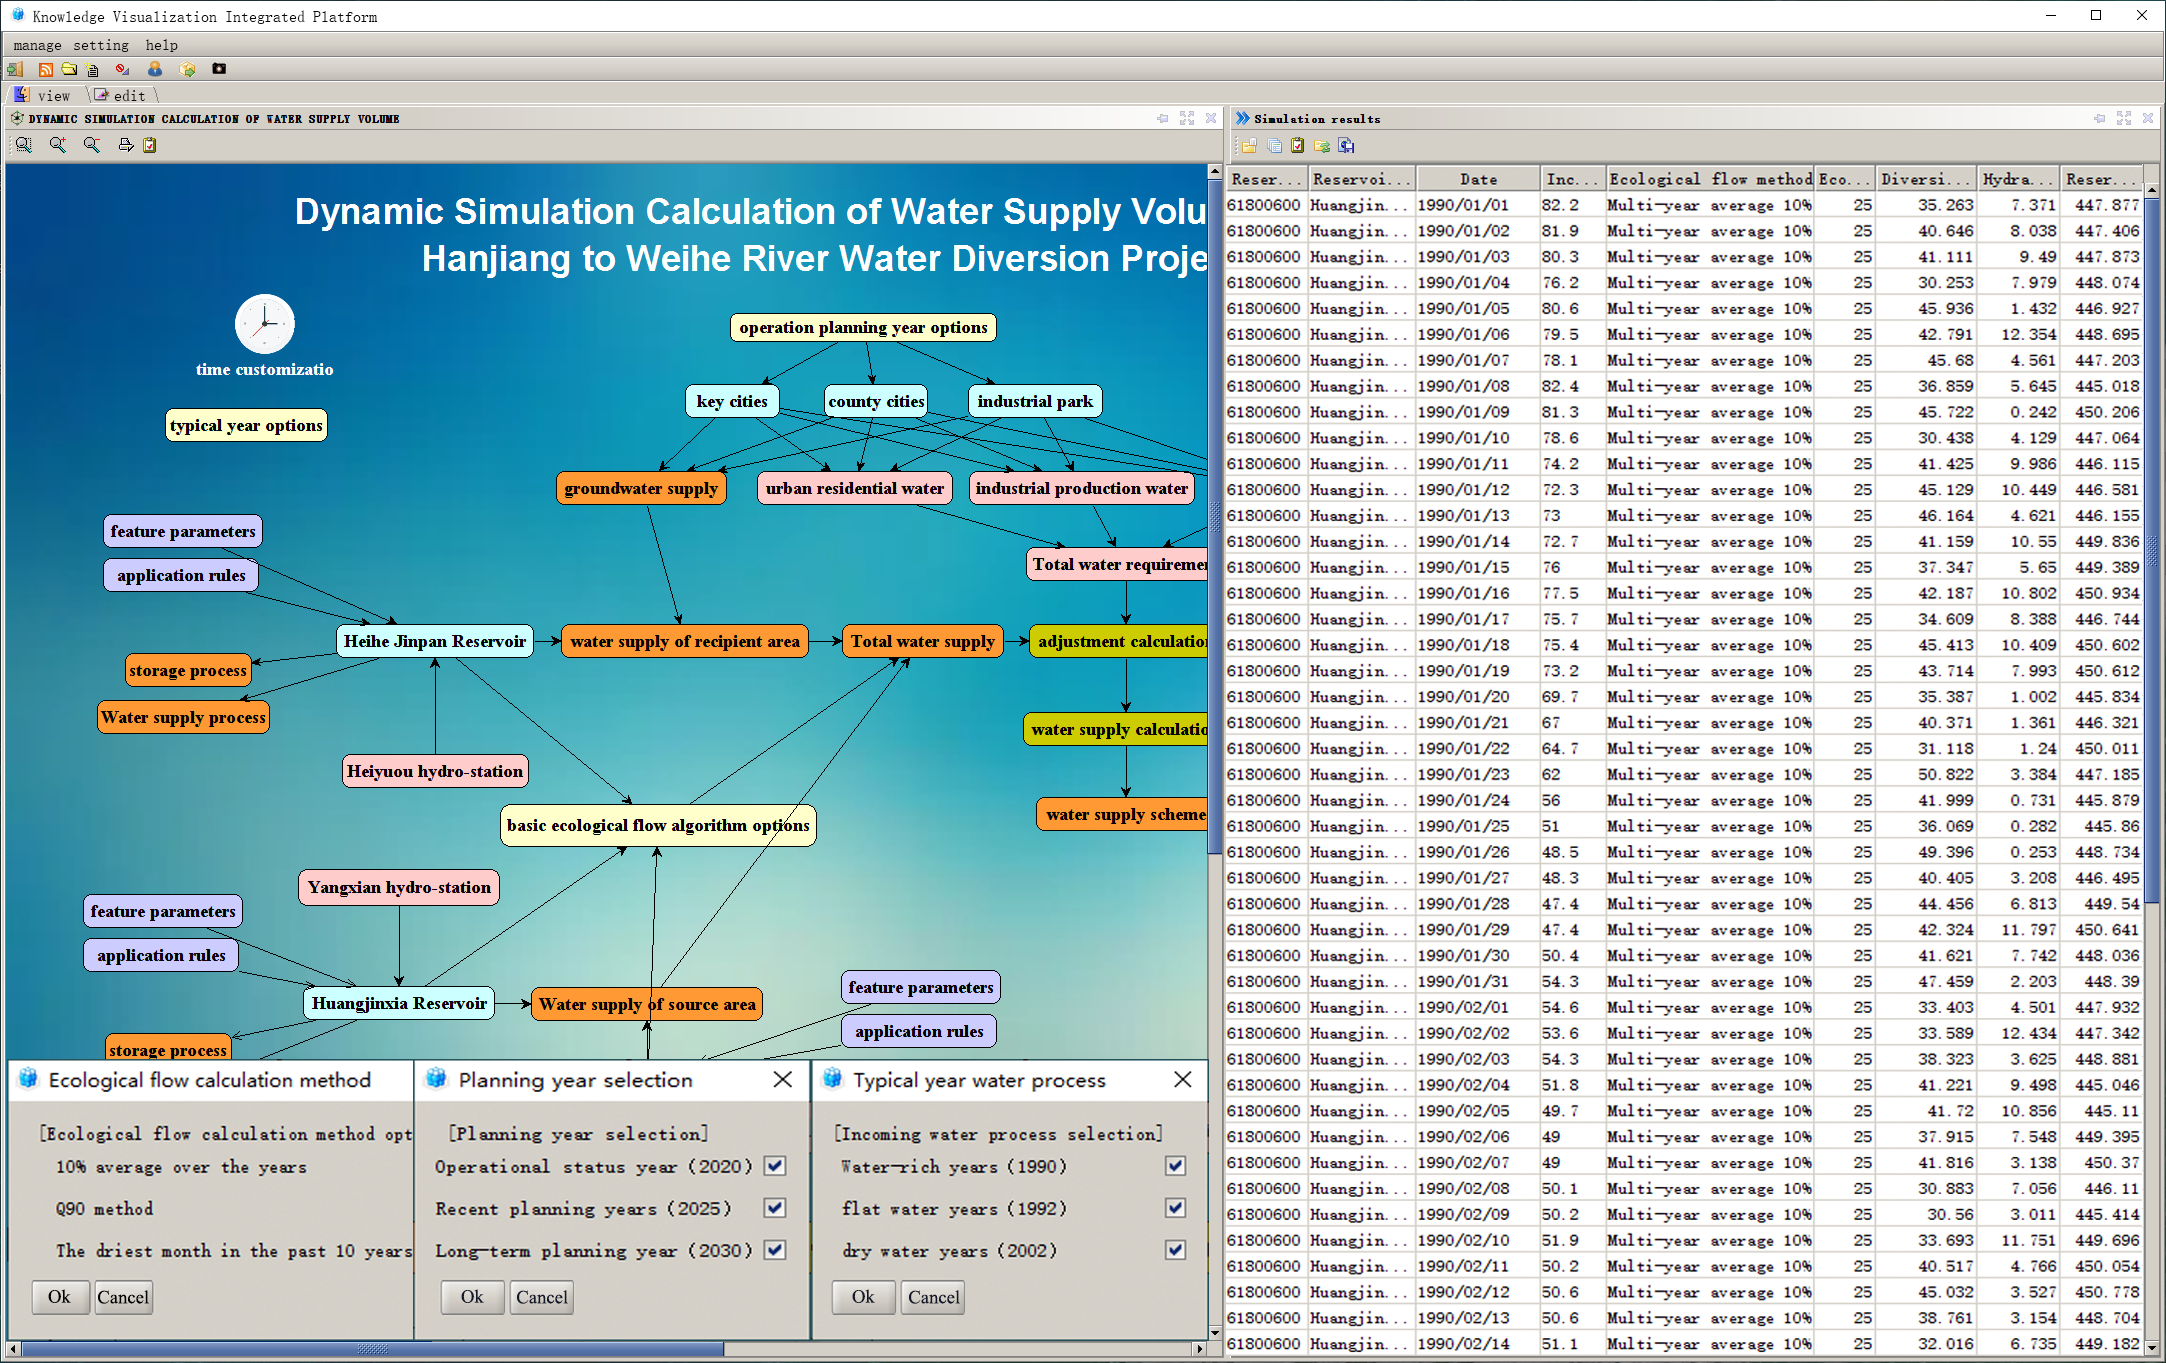
Task: Click Ok in Typical year water process dialog
Action: click(x=863, y=1297)
